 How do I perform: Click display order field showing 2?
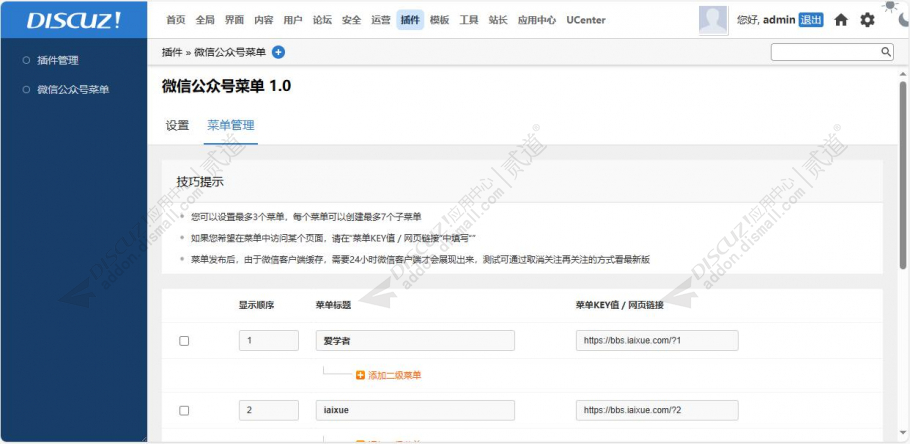tap(269, 410)
